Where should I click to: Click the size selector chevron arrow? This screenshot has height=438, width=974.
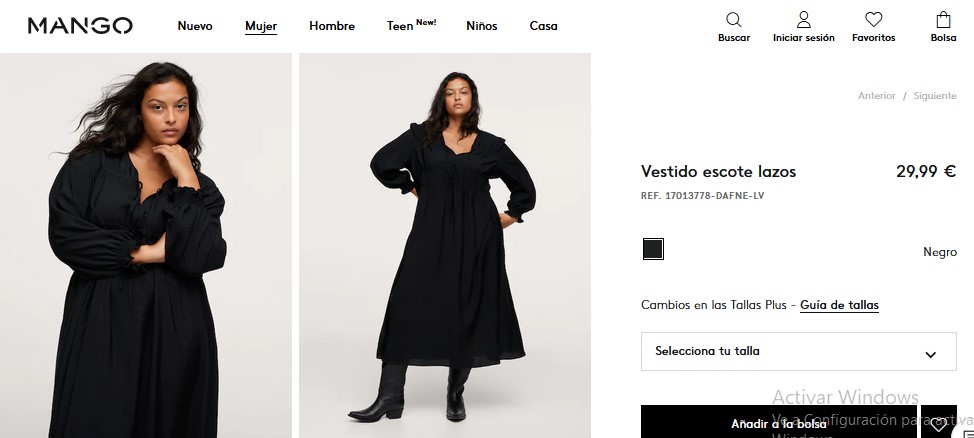point(931,354)
